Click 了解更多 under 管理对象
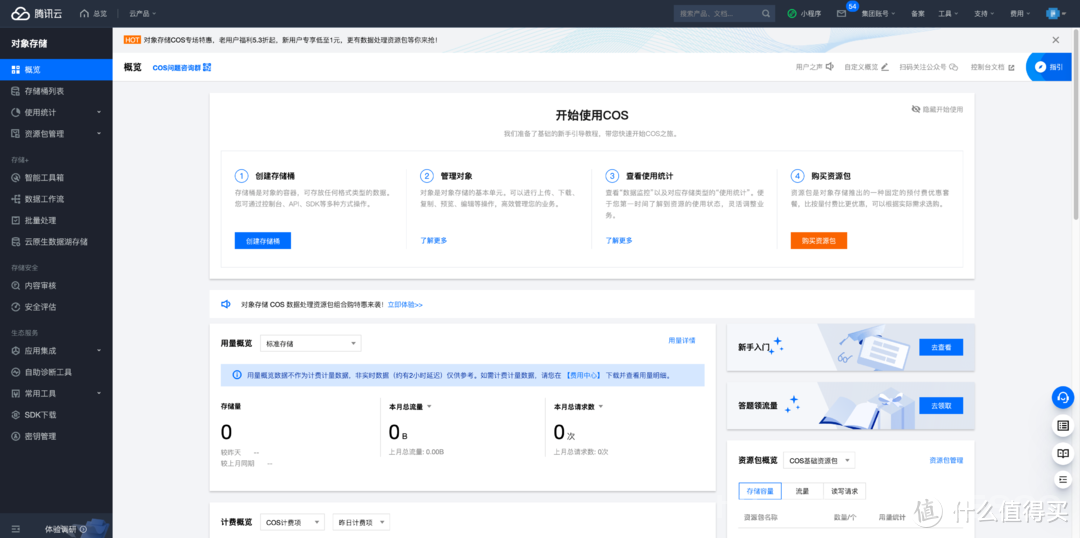This screenshot has height=538, width=1080. tap(434, 240)
